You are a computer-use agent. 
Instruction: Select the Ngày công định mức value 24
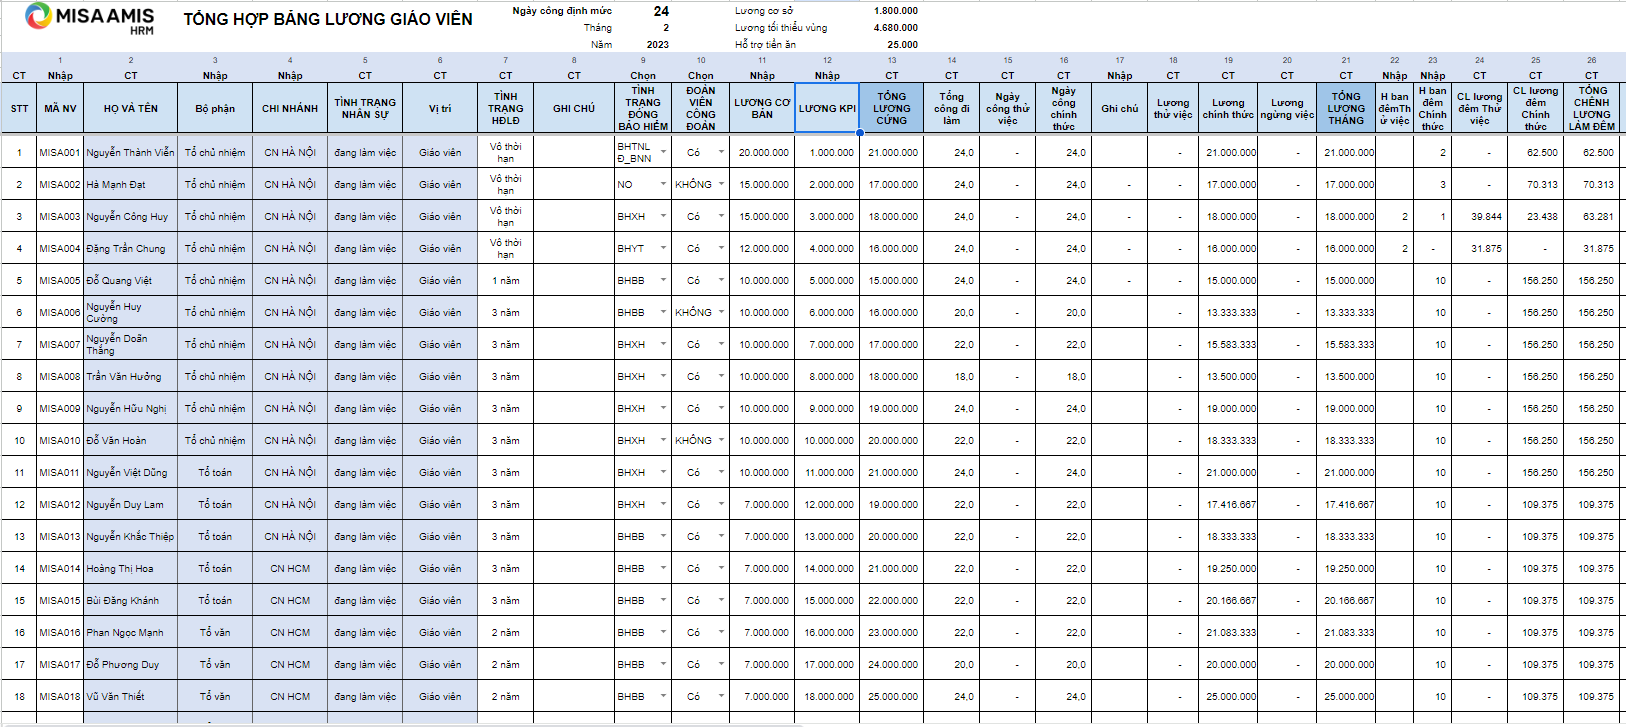click(661, 11)
